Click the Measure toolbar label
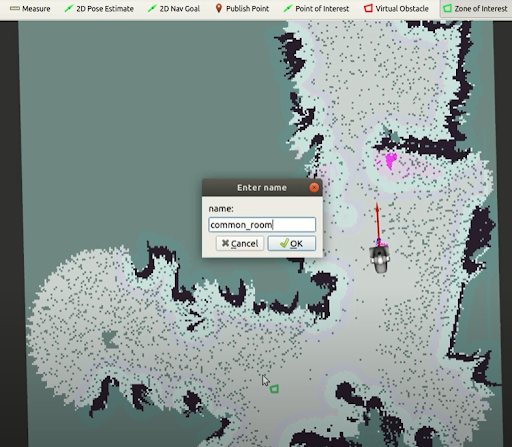 [36, 9]
